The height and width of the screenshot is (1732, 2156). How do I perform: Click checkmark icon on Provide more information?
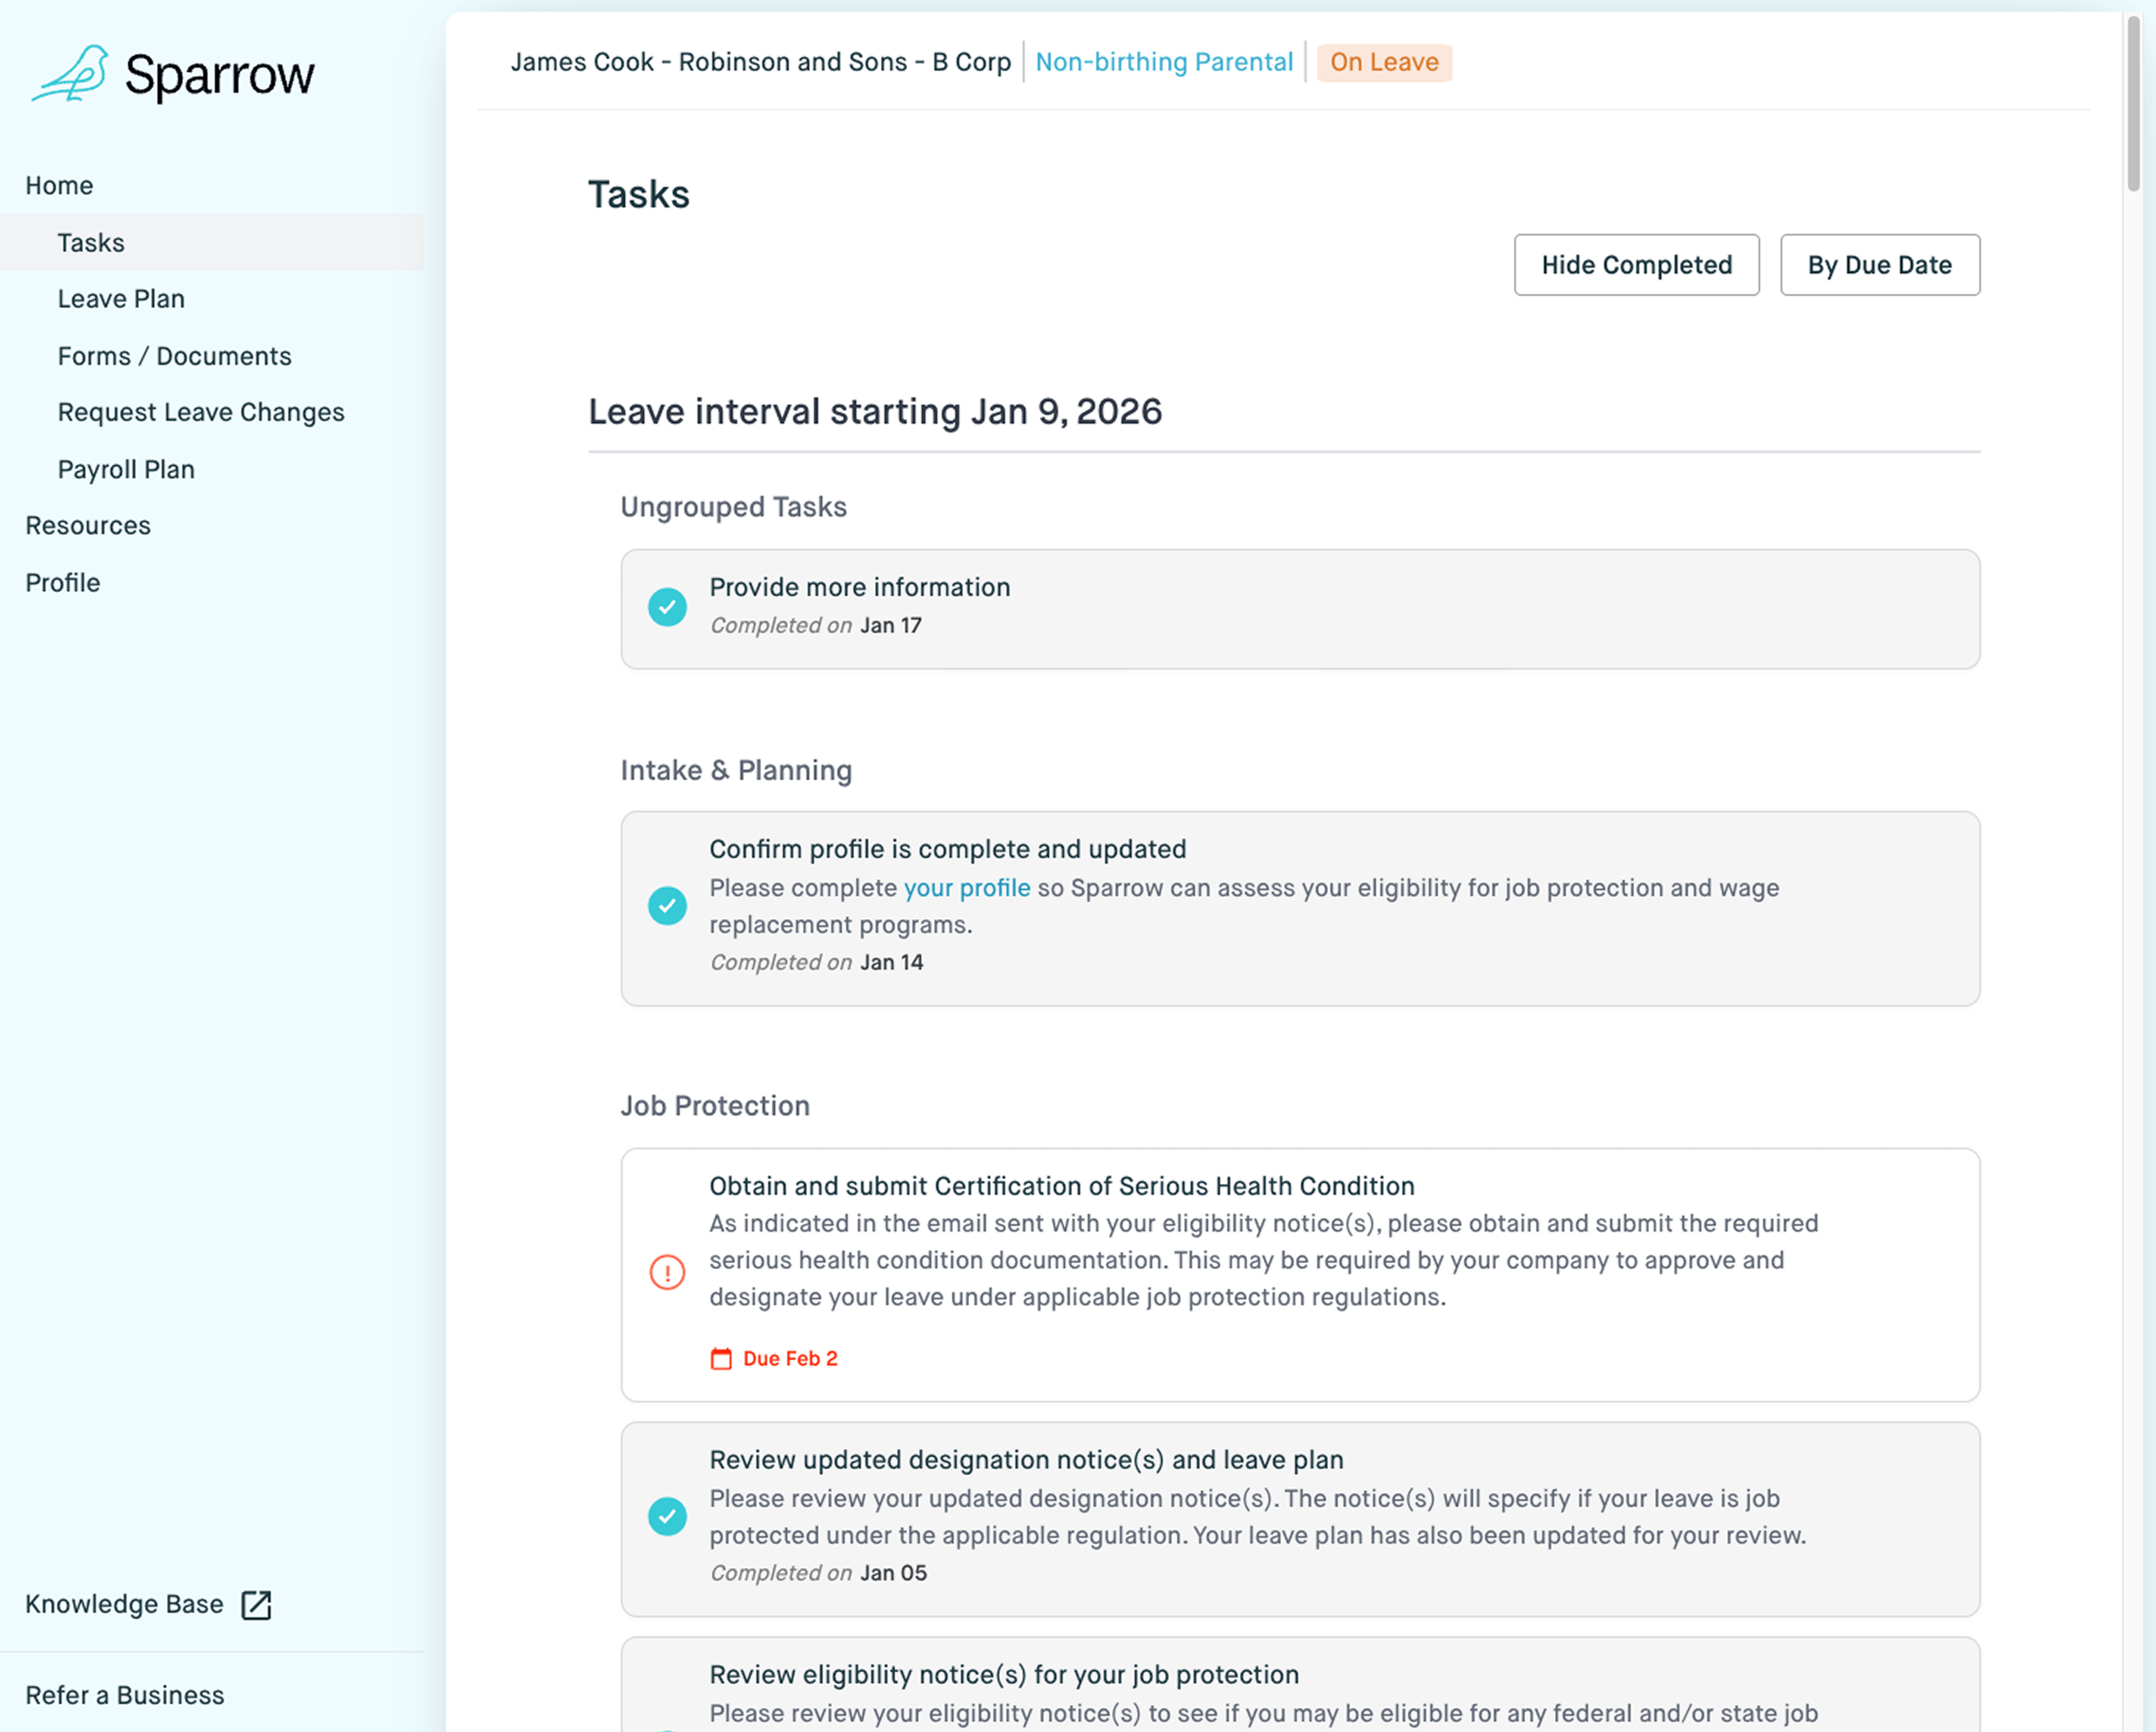coord(667,607)
